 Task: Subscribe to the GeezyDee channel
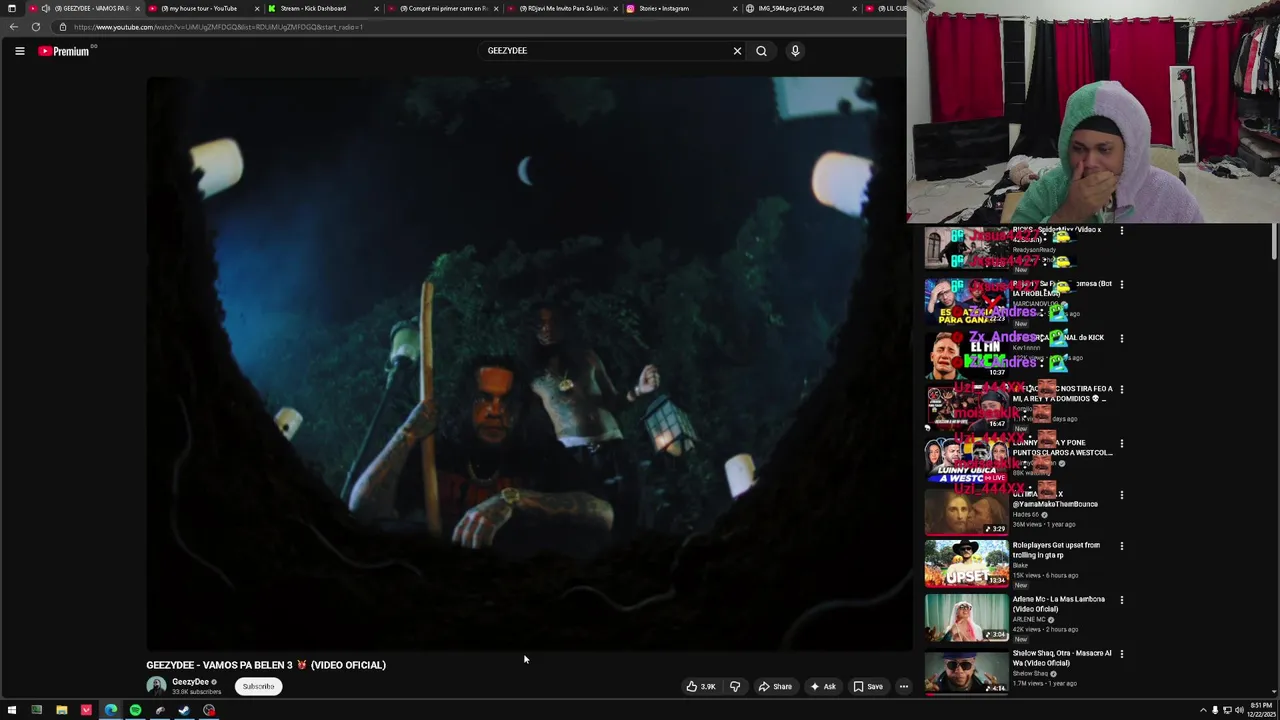click(x=258, y=687)
